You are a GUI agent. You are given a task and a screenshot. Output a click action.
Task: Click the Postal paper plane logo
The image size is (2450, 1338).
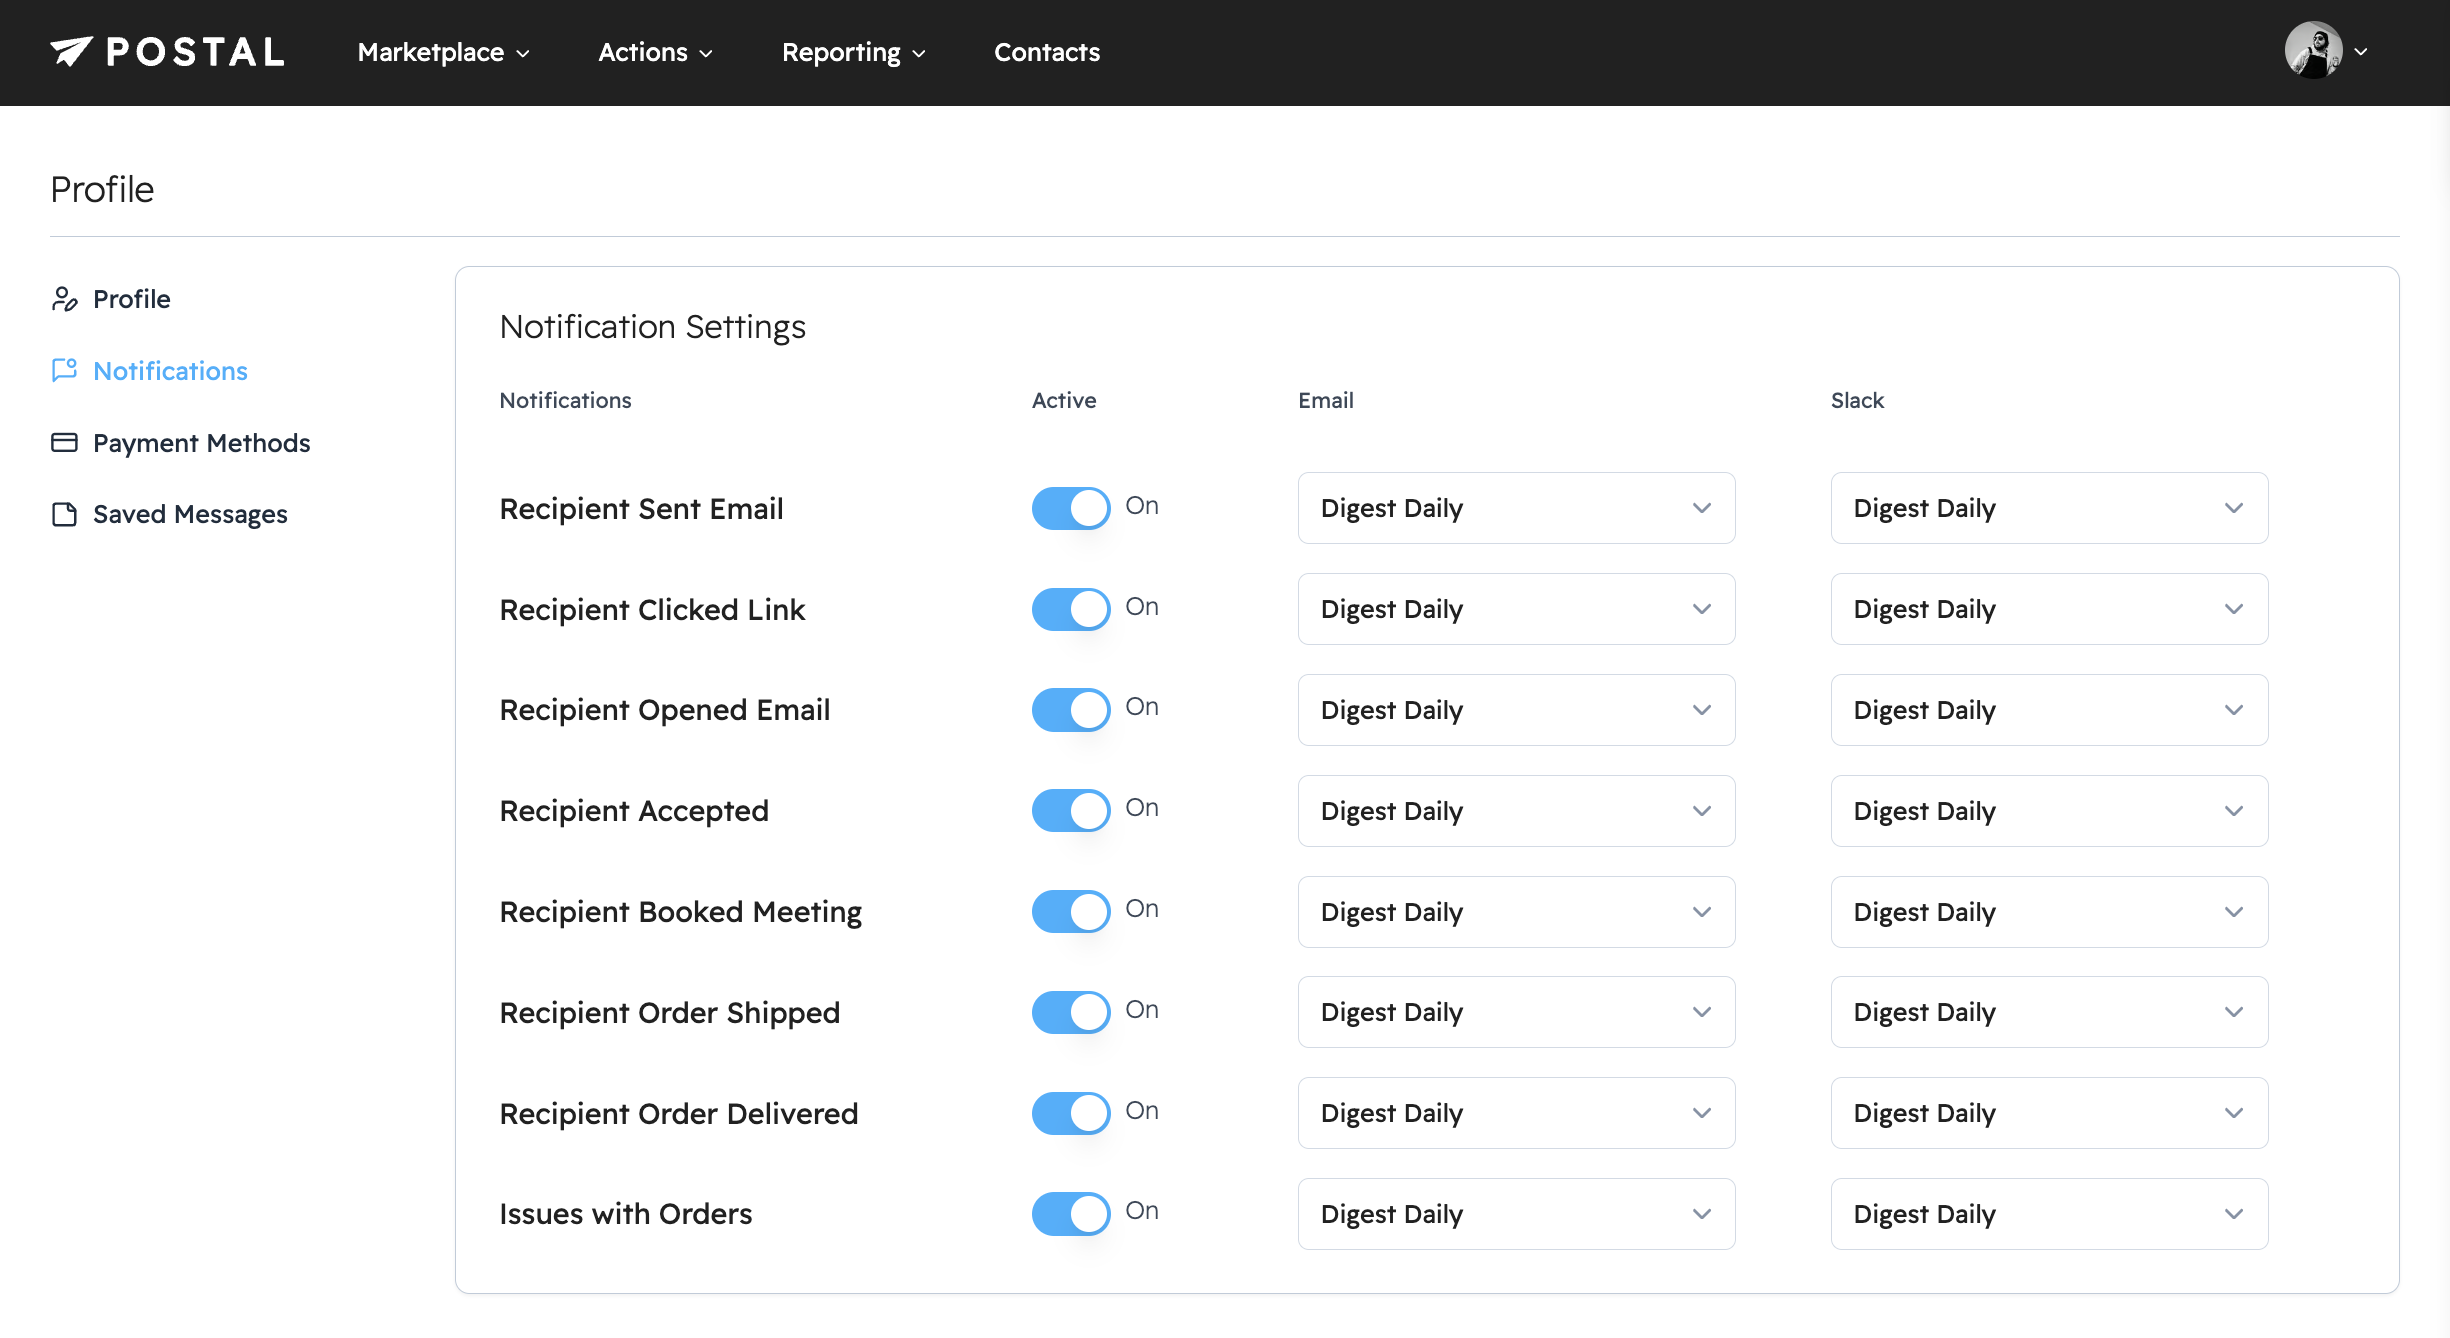72,51
